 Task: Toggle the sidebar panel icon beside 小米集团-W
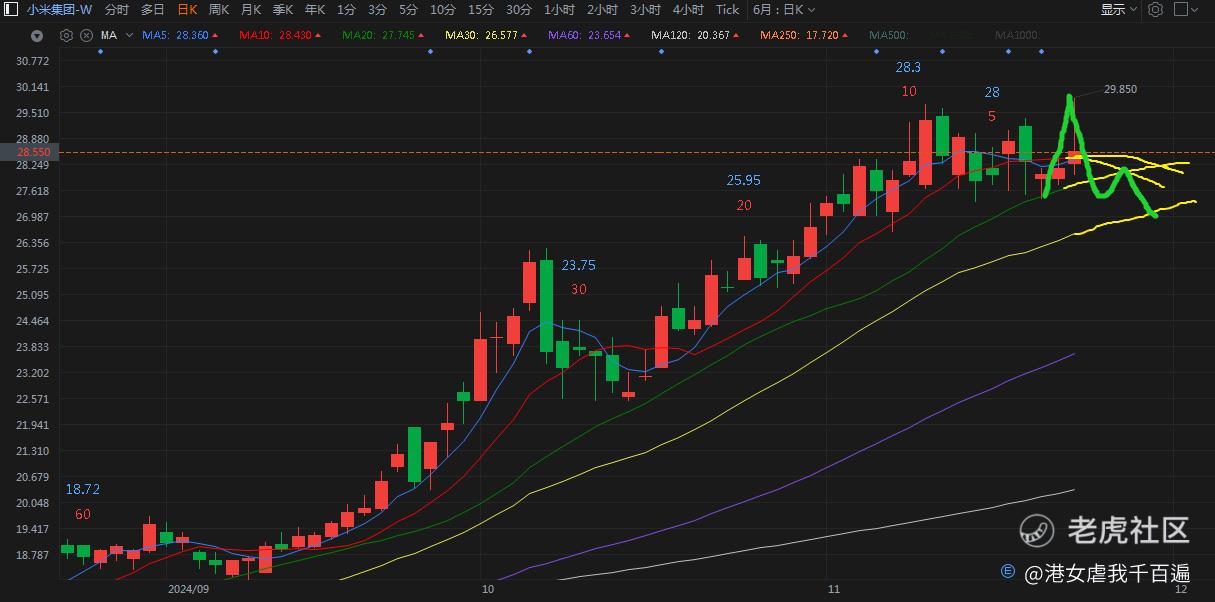13,9
